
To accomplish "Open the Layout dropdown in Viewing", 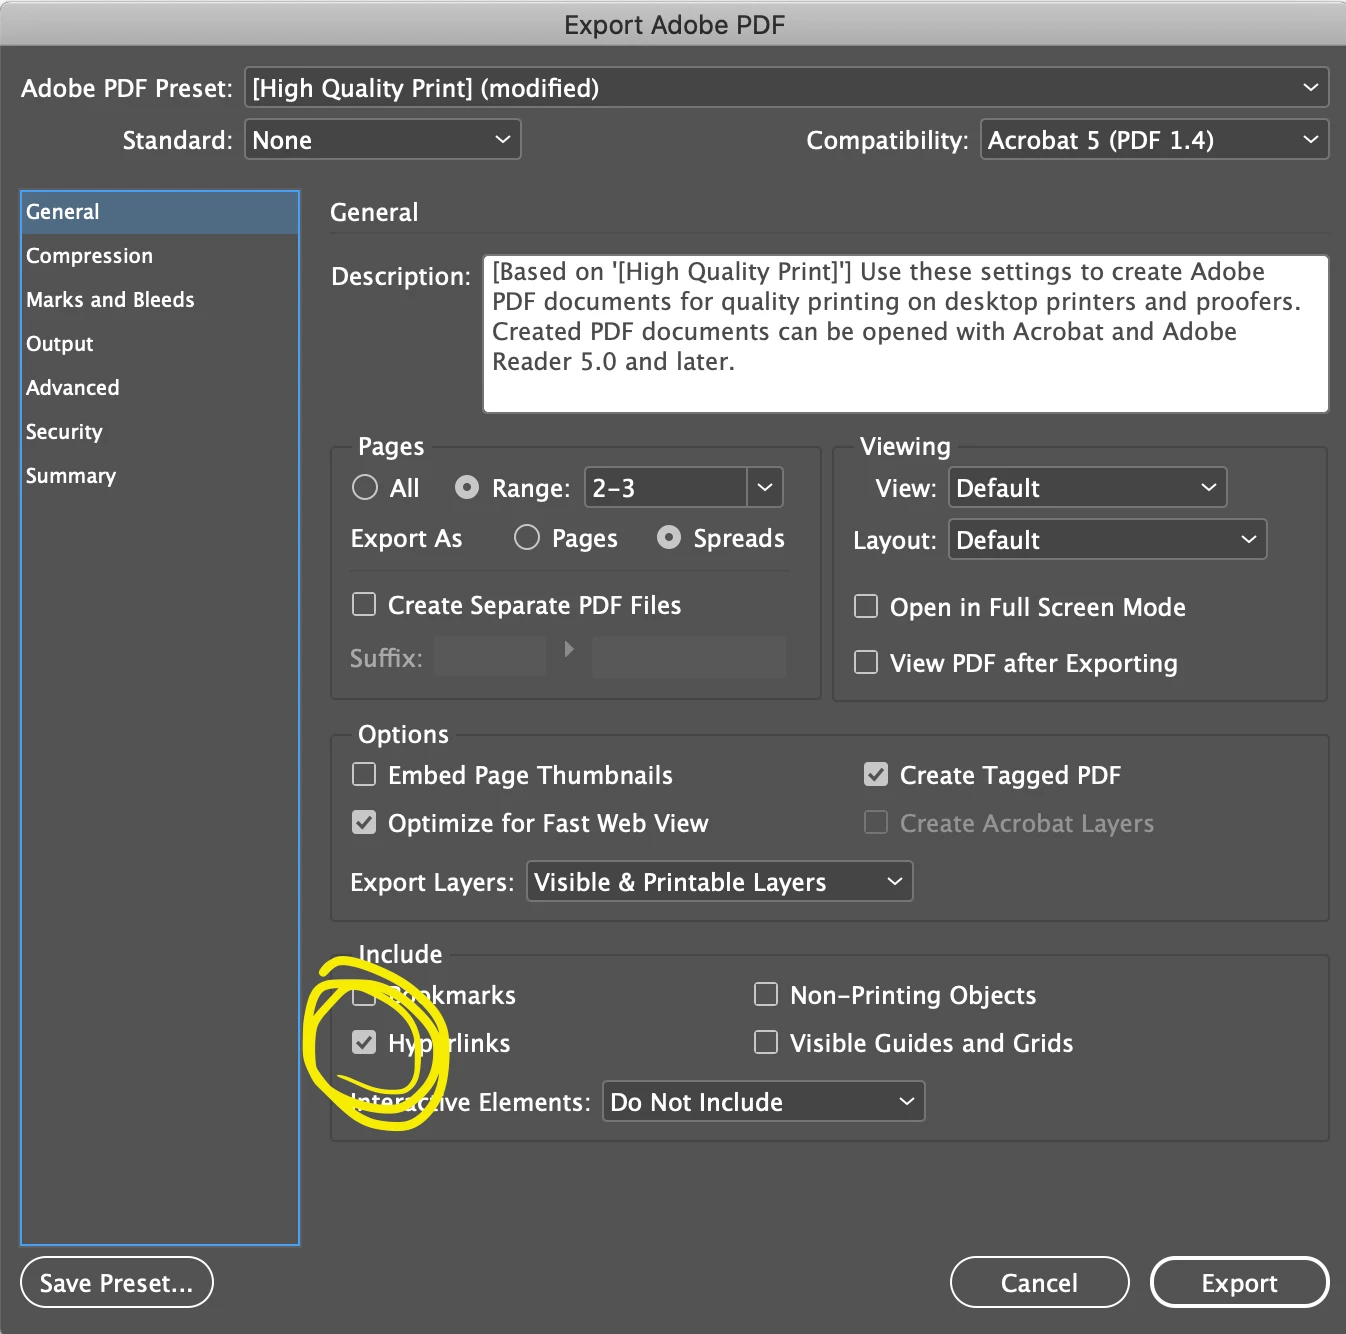I will [x=1107, y=540].
